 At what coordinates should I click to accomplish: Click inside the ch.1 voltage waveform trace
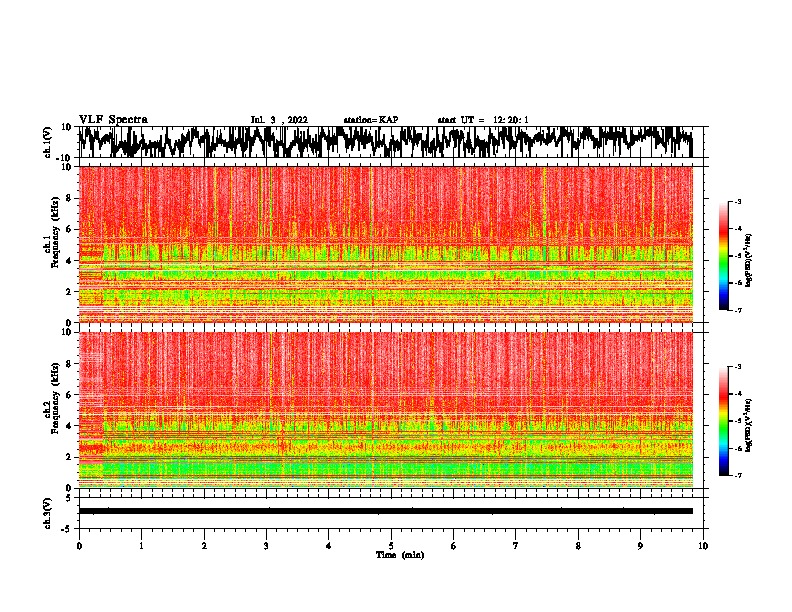(385, 142)
